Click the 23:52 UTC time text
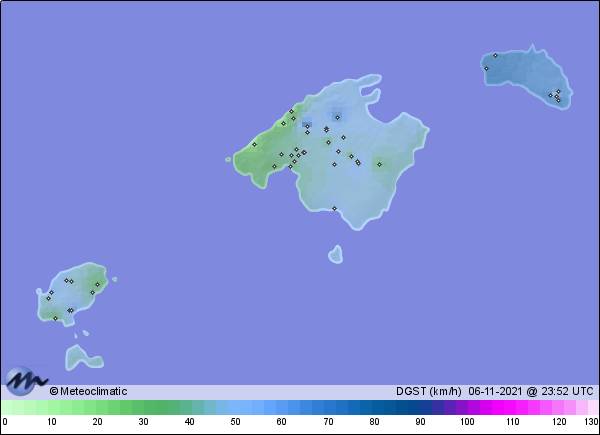The image size is (600, 435). (x=567, y=391)
